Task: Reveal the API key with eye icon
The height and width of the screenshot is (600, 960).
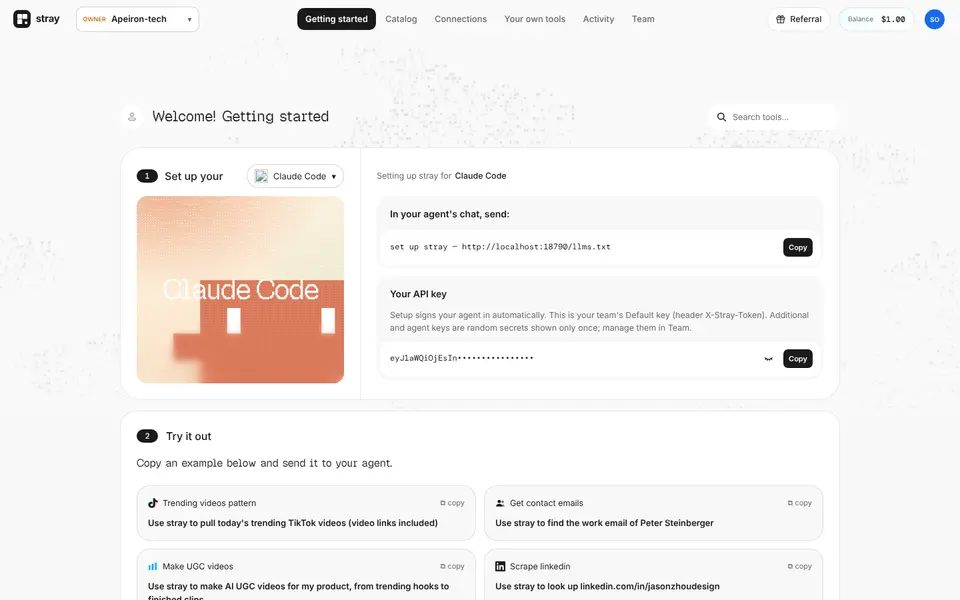Action: [x=768, y=359]
